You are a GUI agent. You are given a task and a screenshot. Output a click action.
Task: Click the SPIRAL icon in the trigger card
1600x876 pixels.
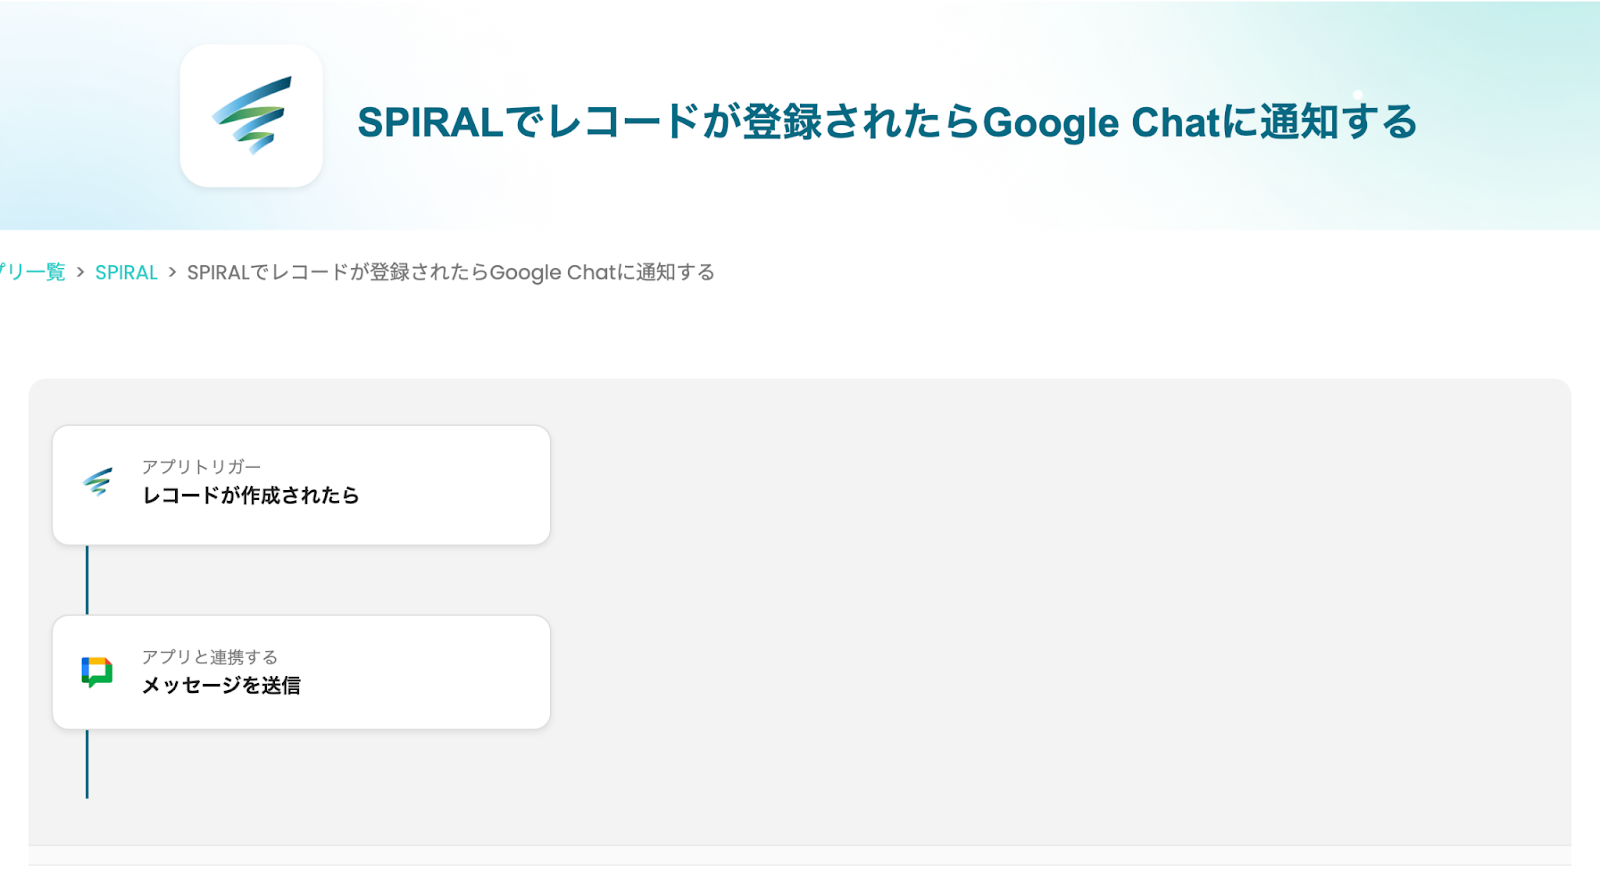point(97,482)
